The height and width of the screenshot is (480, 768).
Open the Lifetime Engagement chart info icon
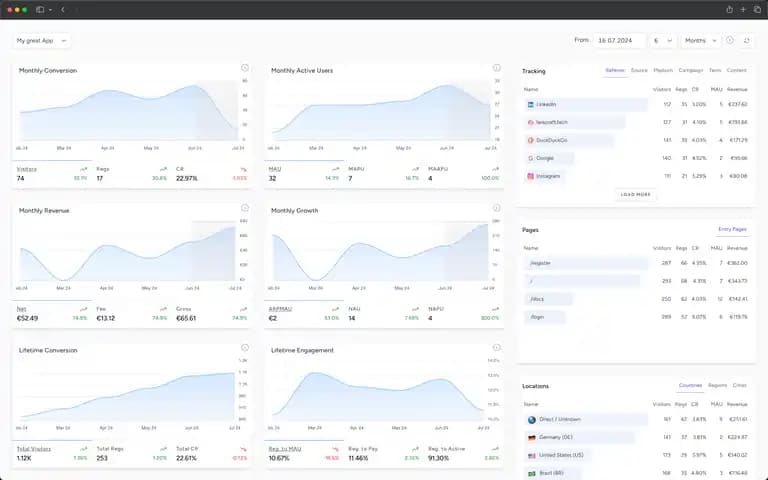(496, 347)
